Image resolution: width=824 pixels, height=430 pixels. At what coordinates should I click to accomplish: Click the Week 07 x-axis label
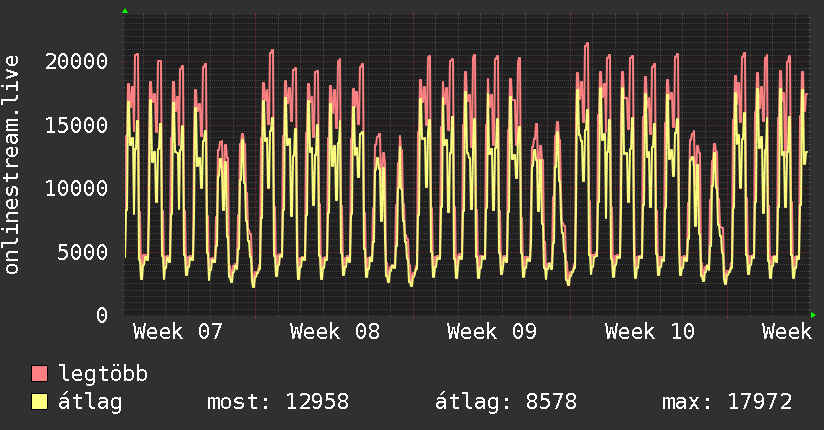coord(178,332)
